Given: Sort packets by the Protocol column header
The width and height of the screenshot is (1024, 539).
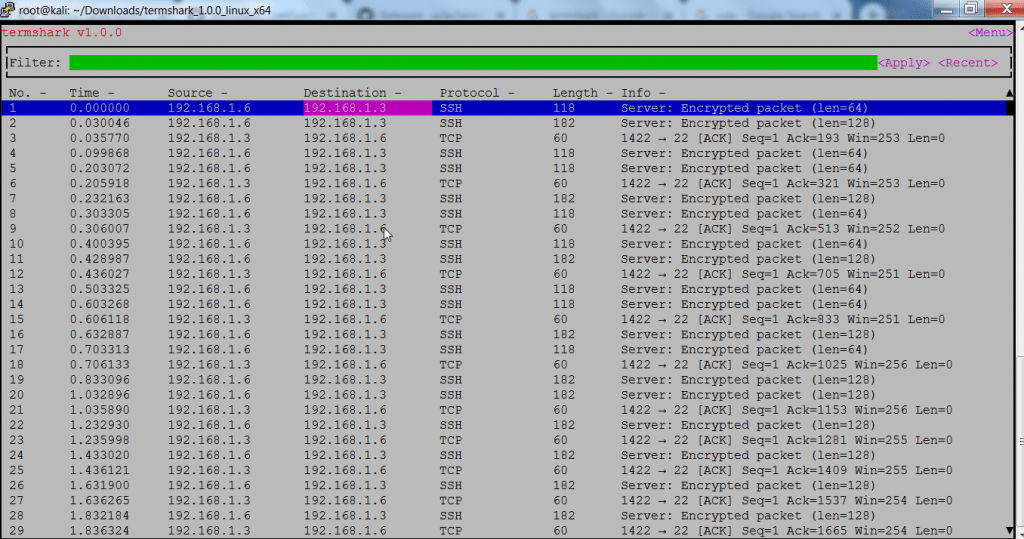Looking at the screenshot, I should (x=477, y=93).
